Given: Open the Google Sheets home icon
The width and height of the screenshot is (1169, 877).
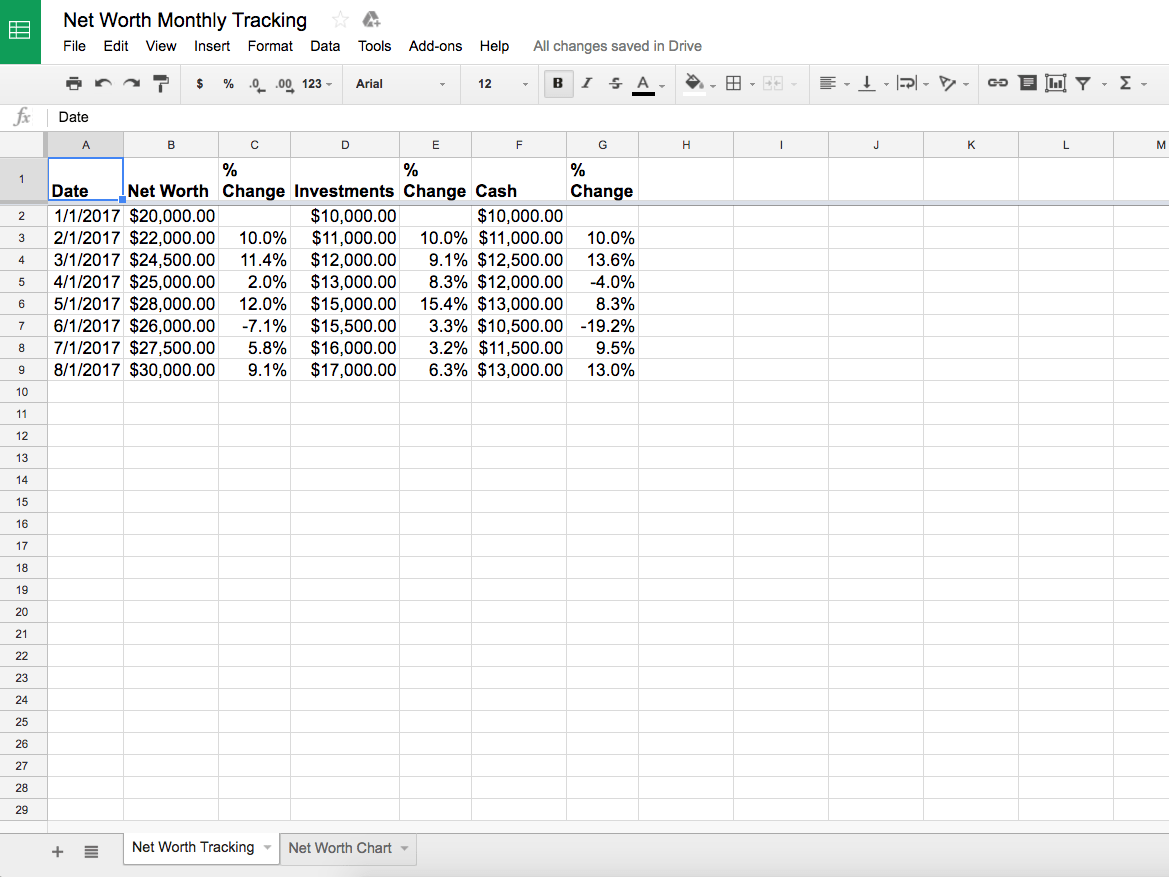Looking at the screenshot, I should (20, 31).
